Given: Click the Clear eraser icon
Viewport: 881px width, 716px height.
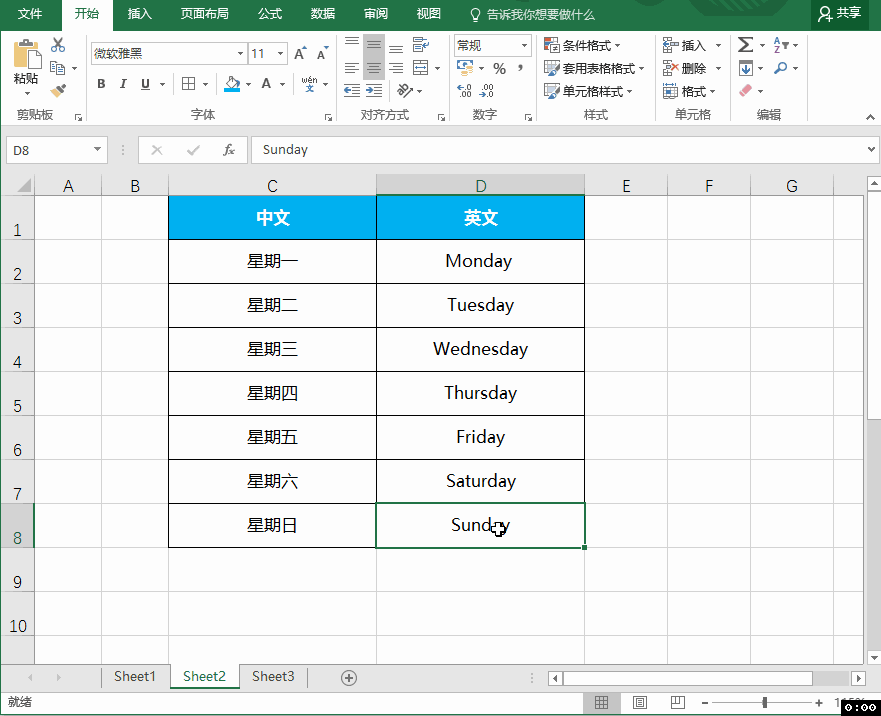Looking at the screenshot, I should pos(746,90).
